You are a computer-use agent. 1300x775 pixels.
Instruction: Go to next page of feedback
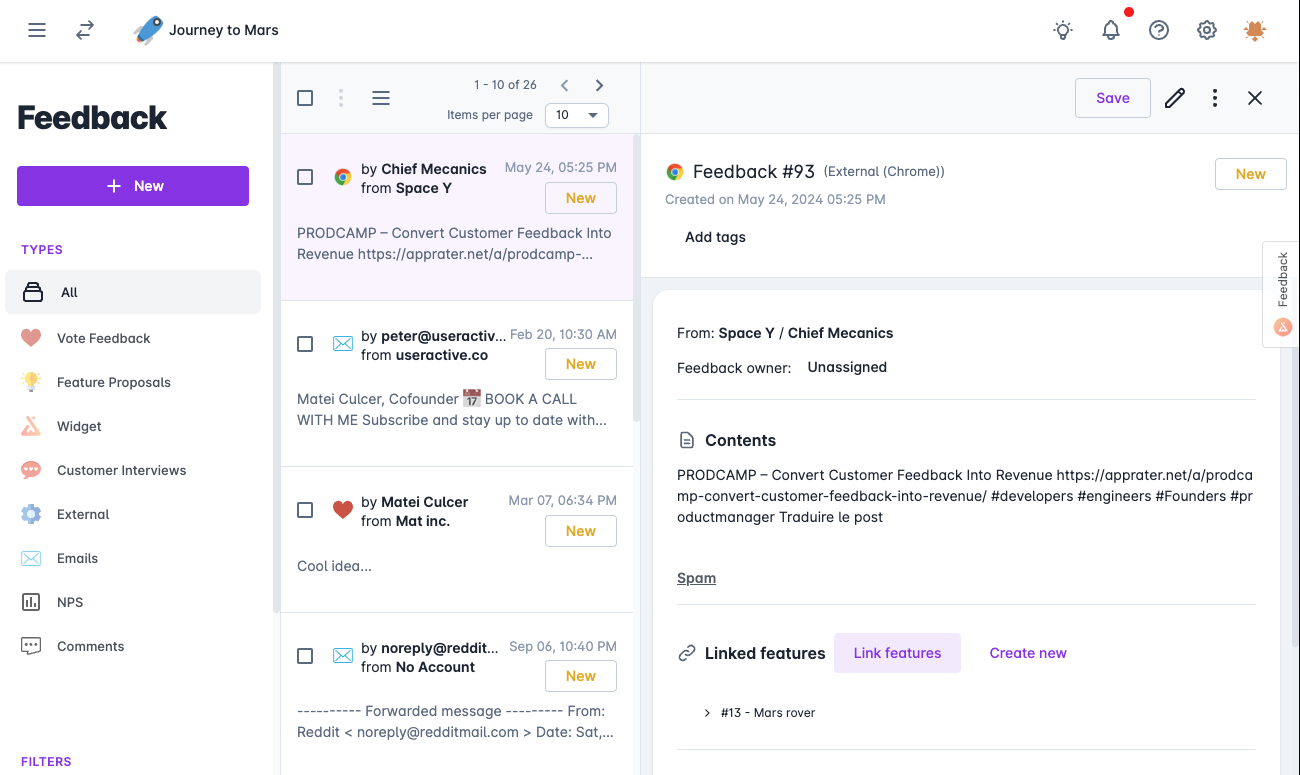click(x=599, y=85)
